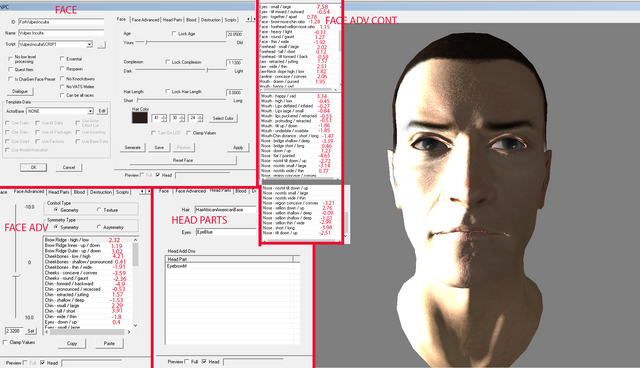Click the tab-scroll right arrow above the Texture radio
The image size is (640, 368).
[x=148, y=191]
